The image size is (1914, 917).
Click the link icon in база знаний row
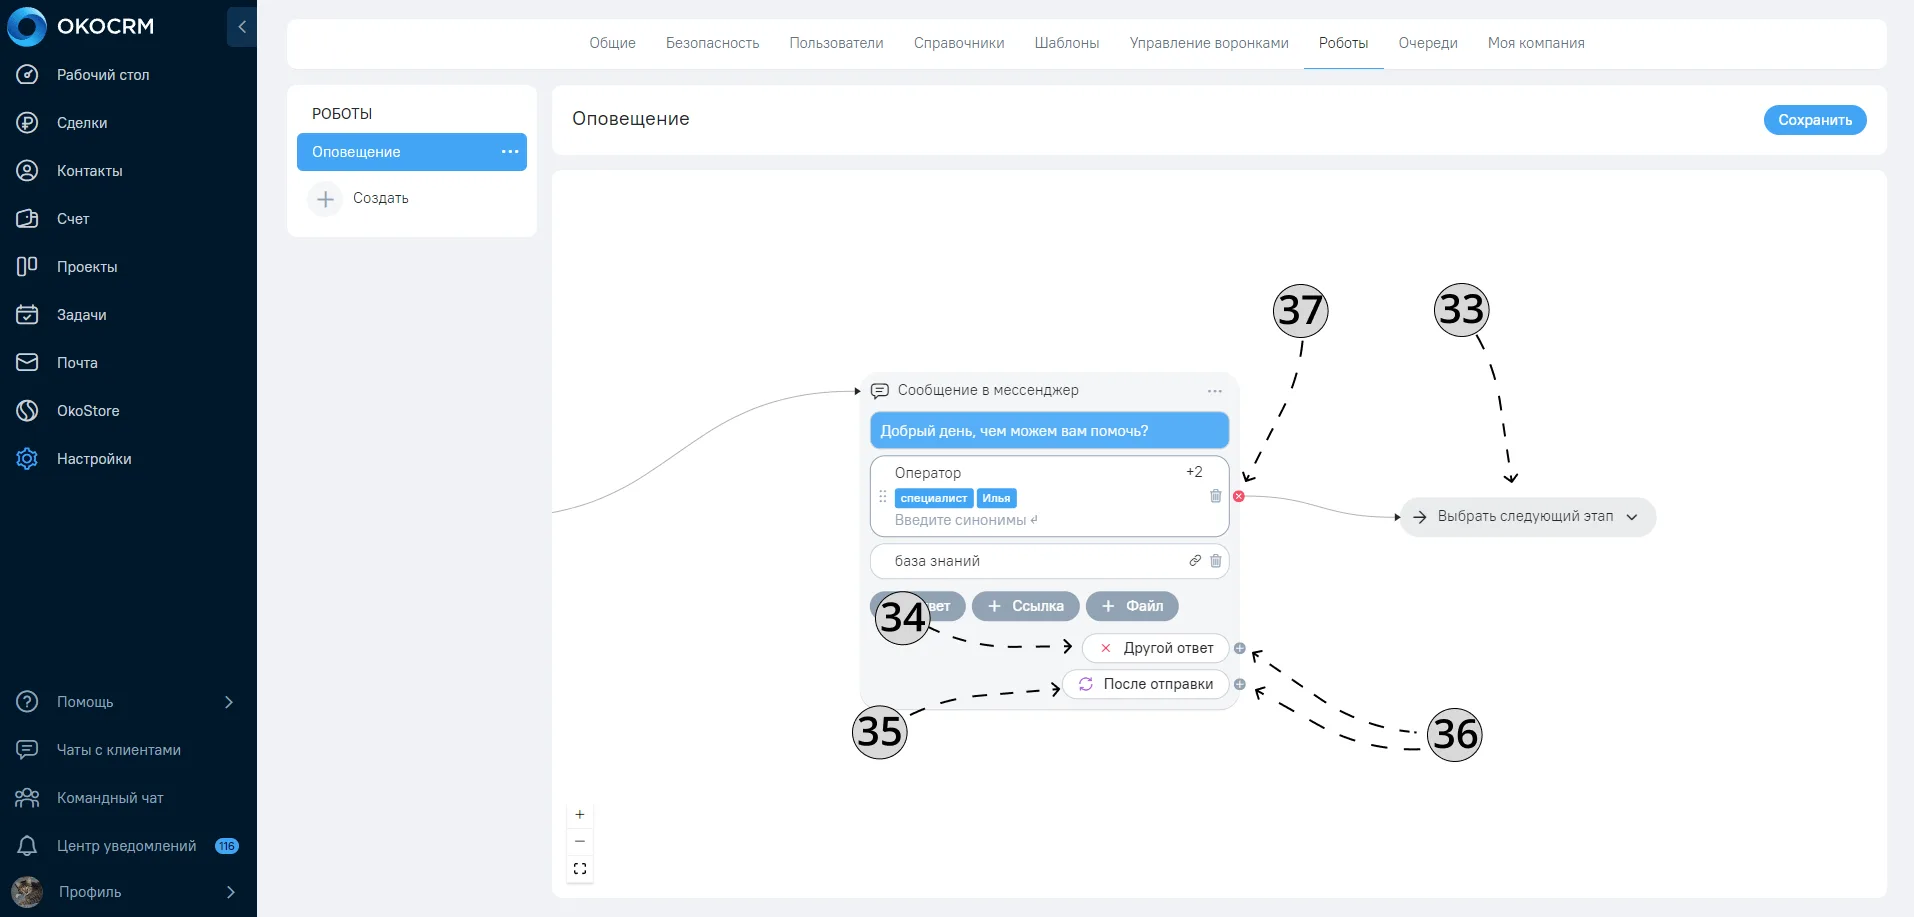coord(1195,561)
